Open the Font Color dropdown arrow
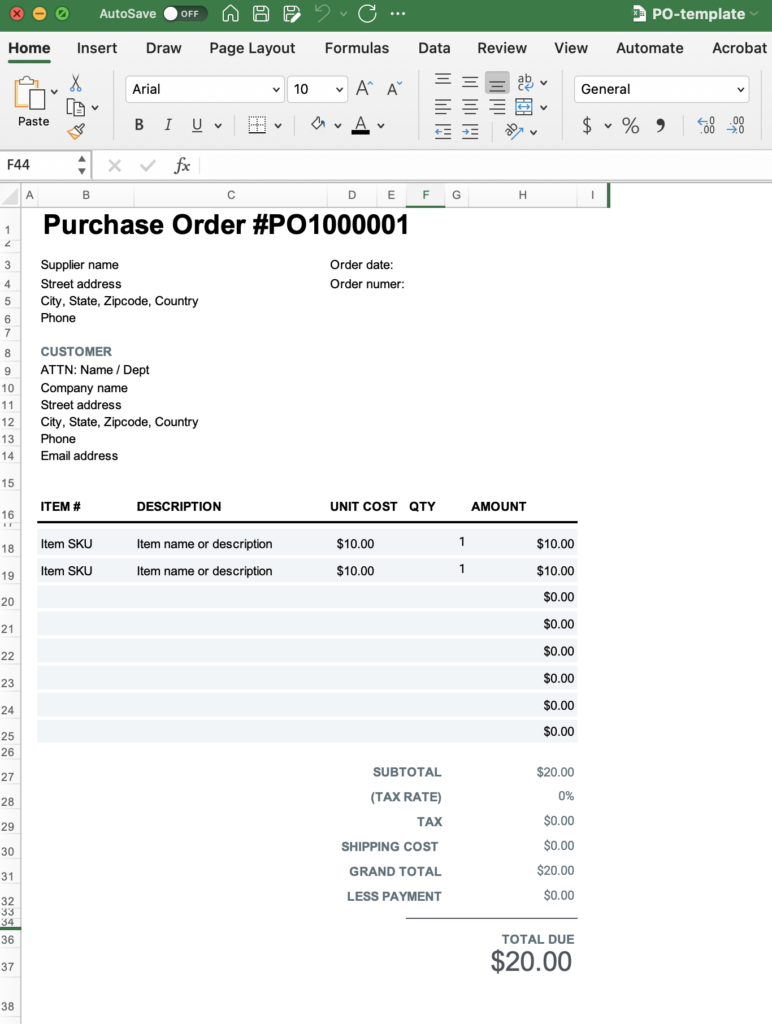Image resolution: width=772 pixels, height=1024 pixels. click(381, 125)
